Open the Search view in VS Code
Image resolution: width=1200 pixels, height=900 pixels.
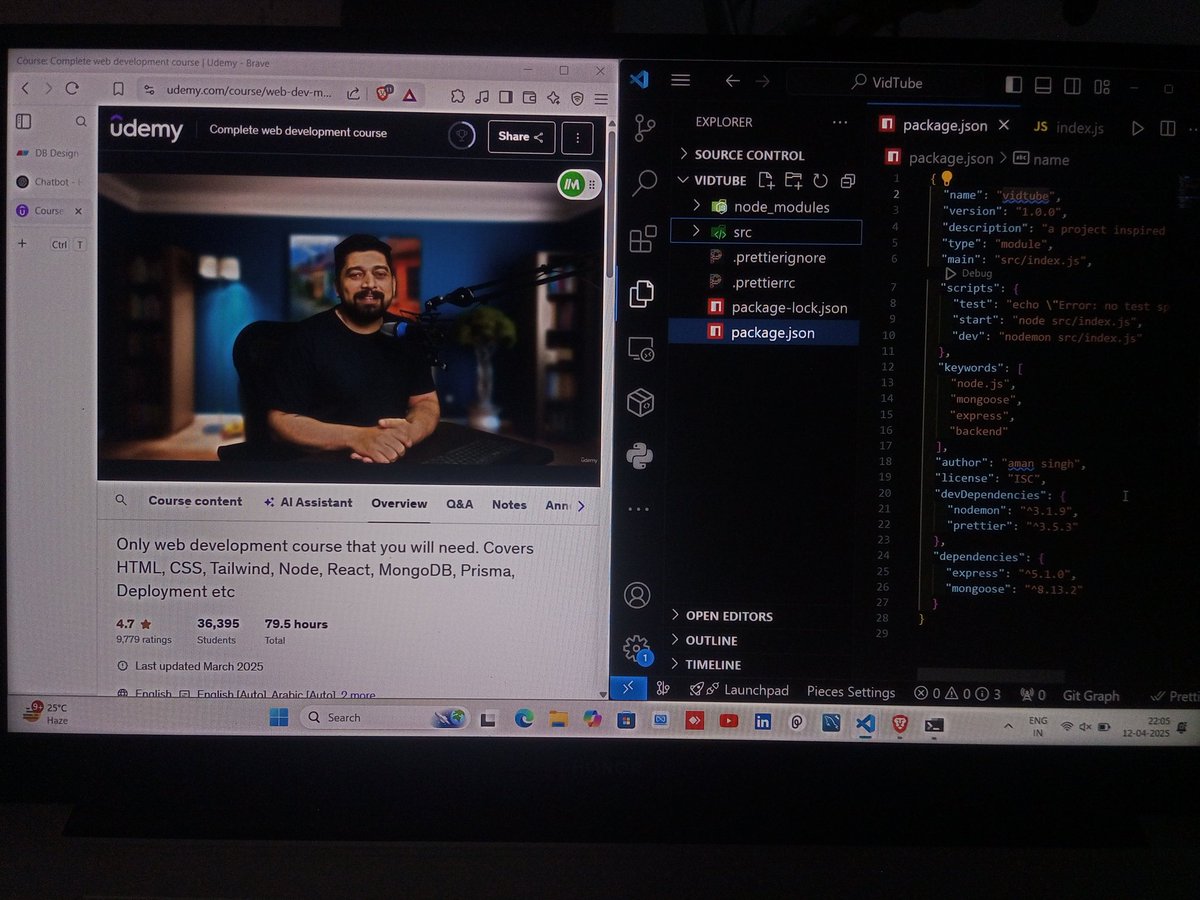(645, 182)
